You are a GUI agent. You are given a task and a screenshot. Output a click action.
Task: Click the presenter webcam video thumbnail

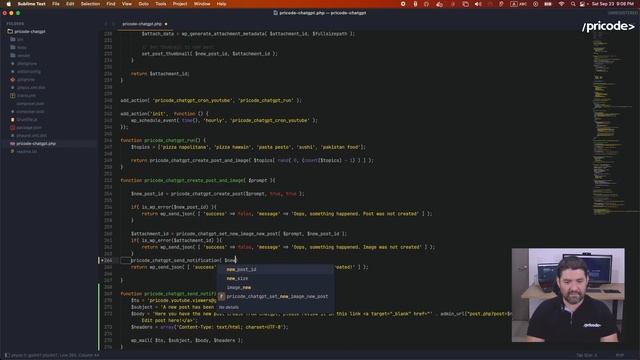568,295
